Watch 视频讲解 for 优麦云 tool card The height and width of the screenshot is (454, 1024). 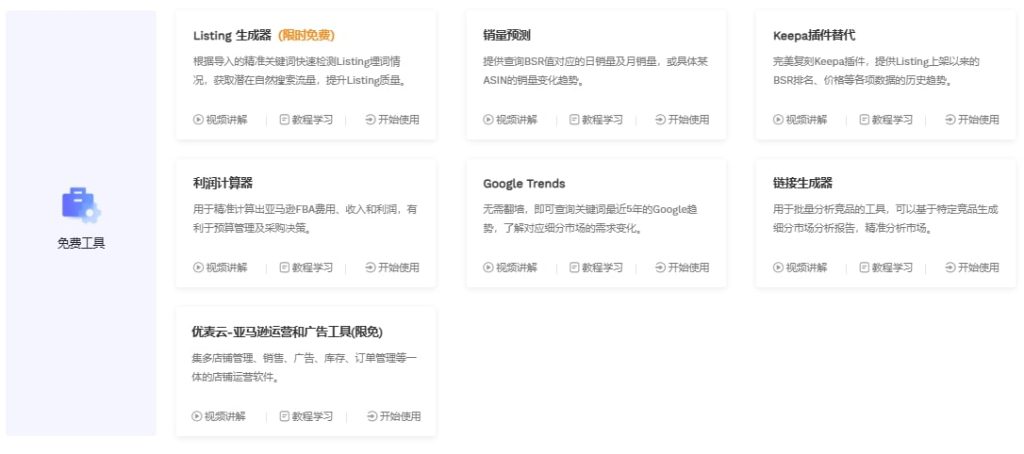[219, 416]
